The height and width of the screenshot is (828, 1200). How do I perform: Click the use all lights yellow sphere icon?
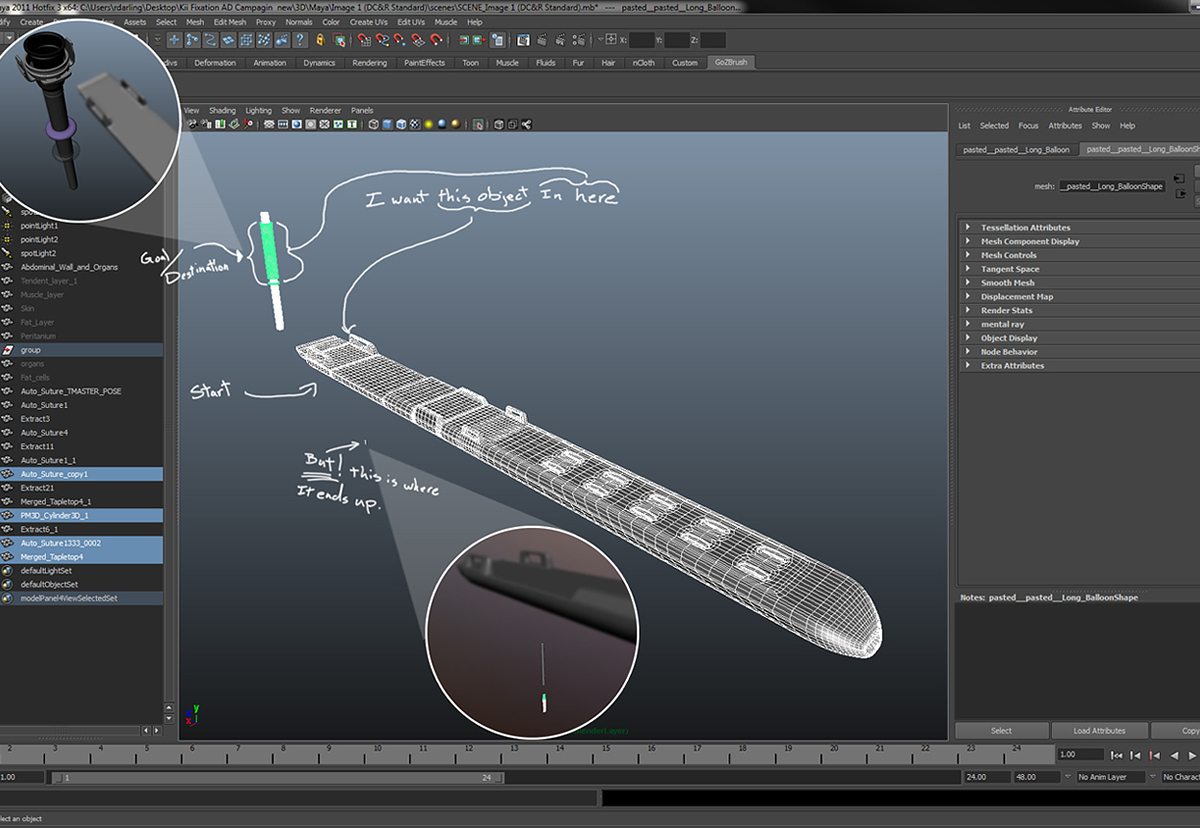click(x=428, y=124)
